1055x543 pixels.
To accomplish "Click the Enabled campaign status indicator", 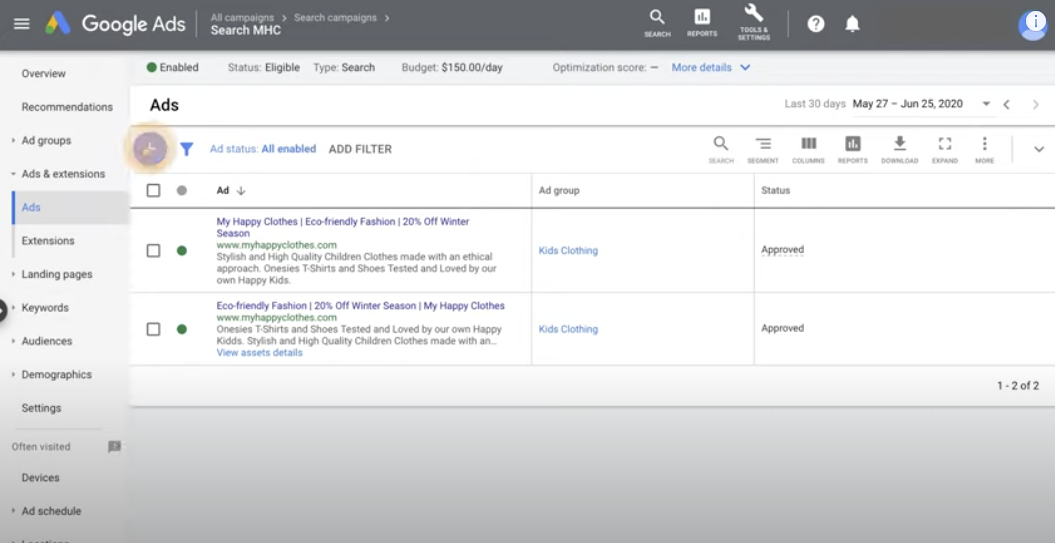I will click(x=172, y=67).
